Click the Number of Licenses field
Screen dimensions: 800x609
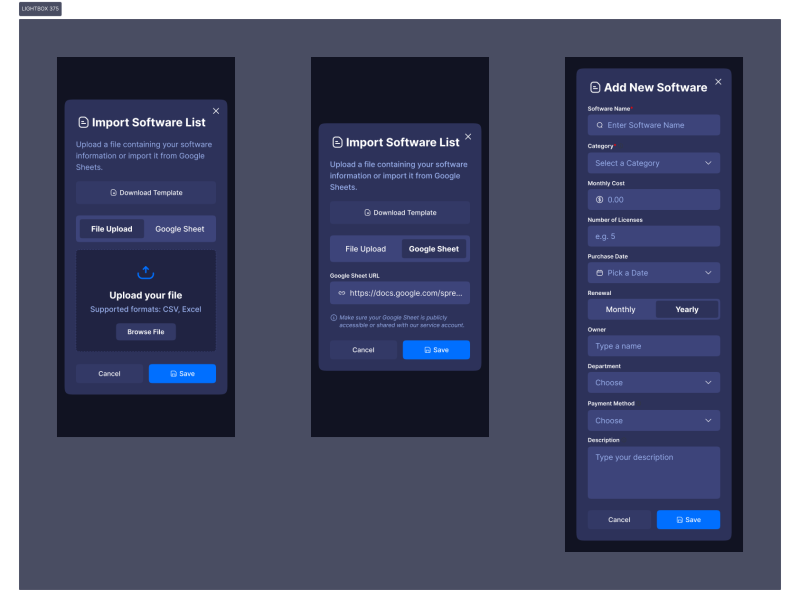pyautogui.click(x=654, y=236)
